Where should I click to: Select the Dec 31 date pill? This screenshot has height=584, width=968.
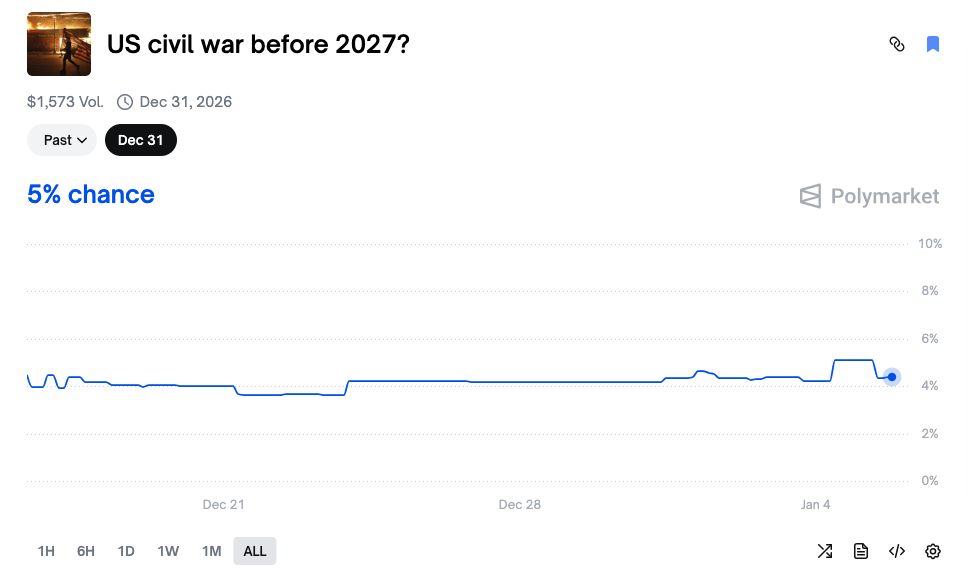pyautogui.click(x=140, y=140)
